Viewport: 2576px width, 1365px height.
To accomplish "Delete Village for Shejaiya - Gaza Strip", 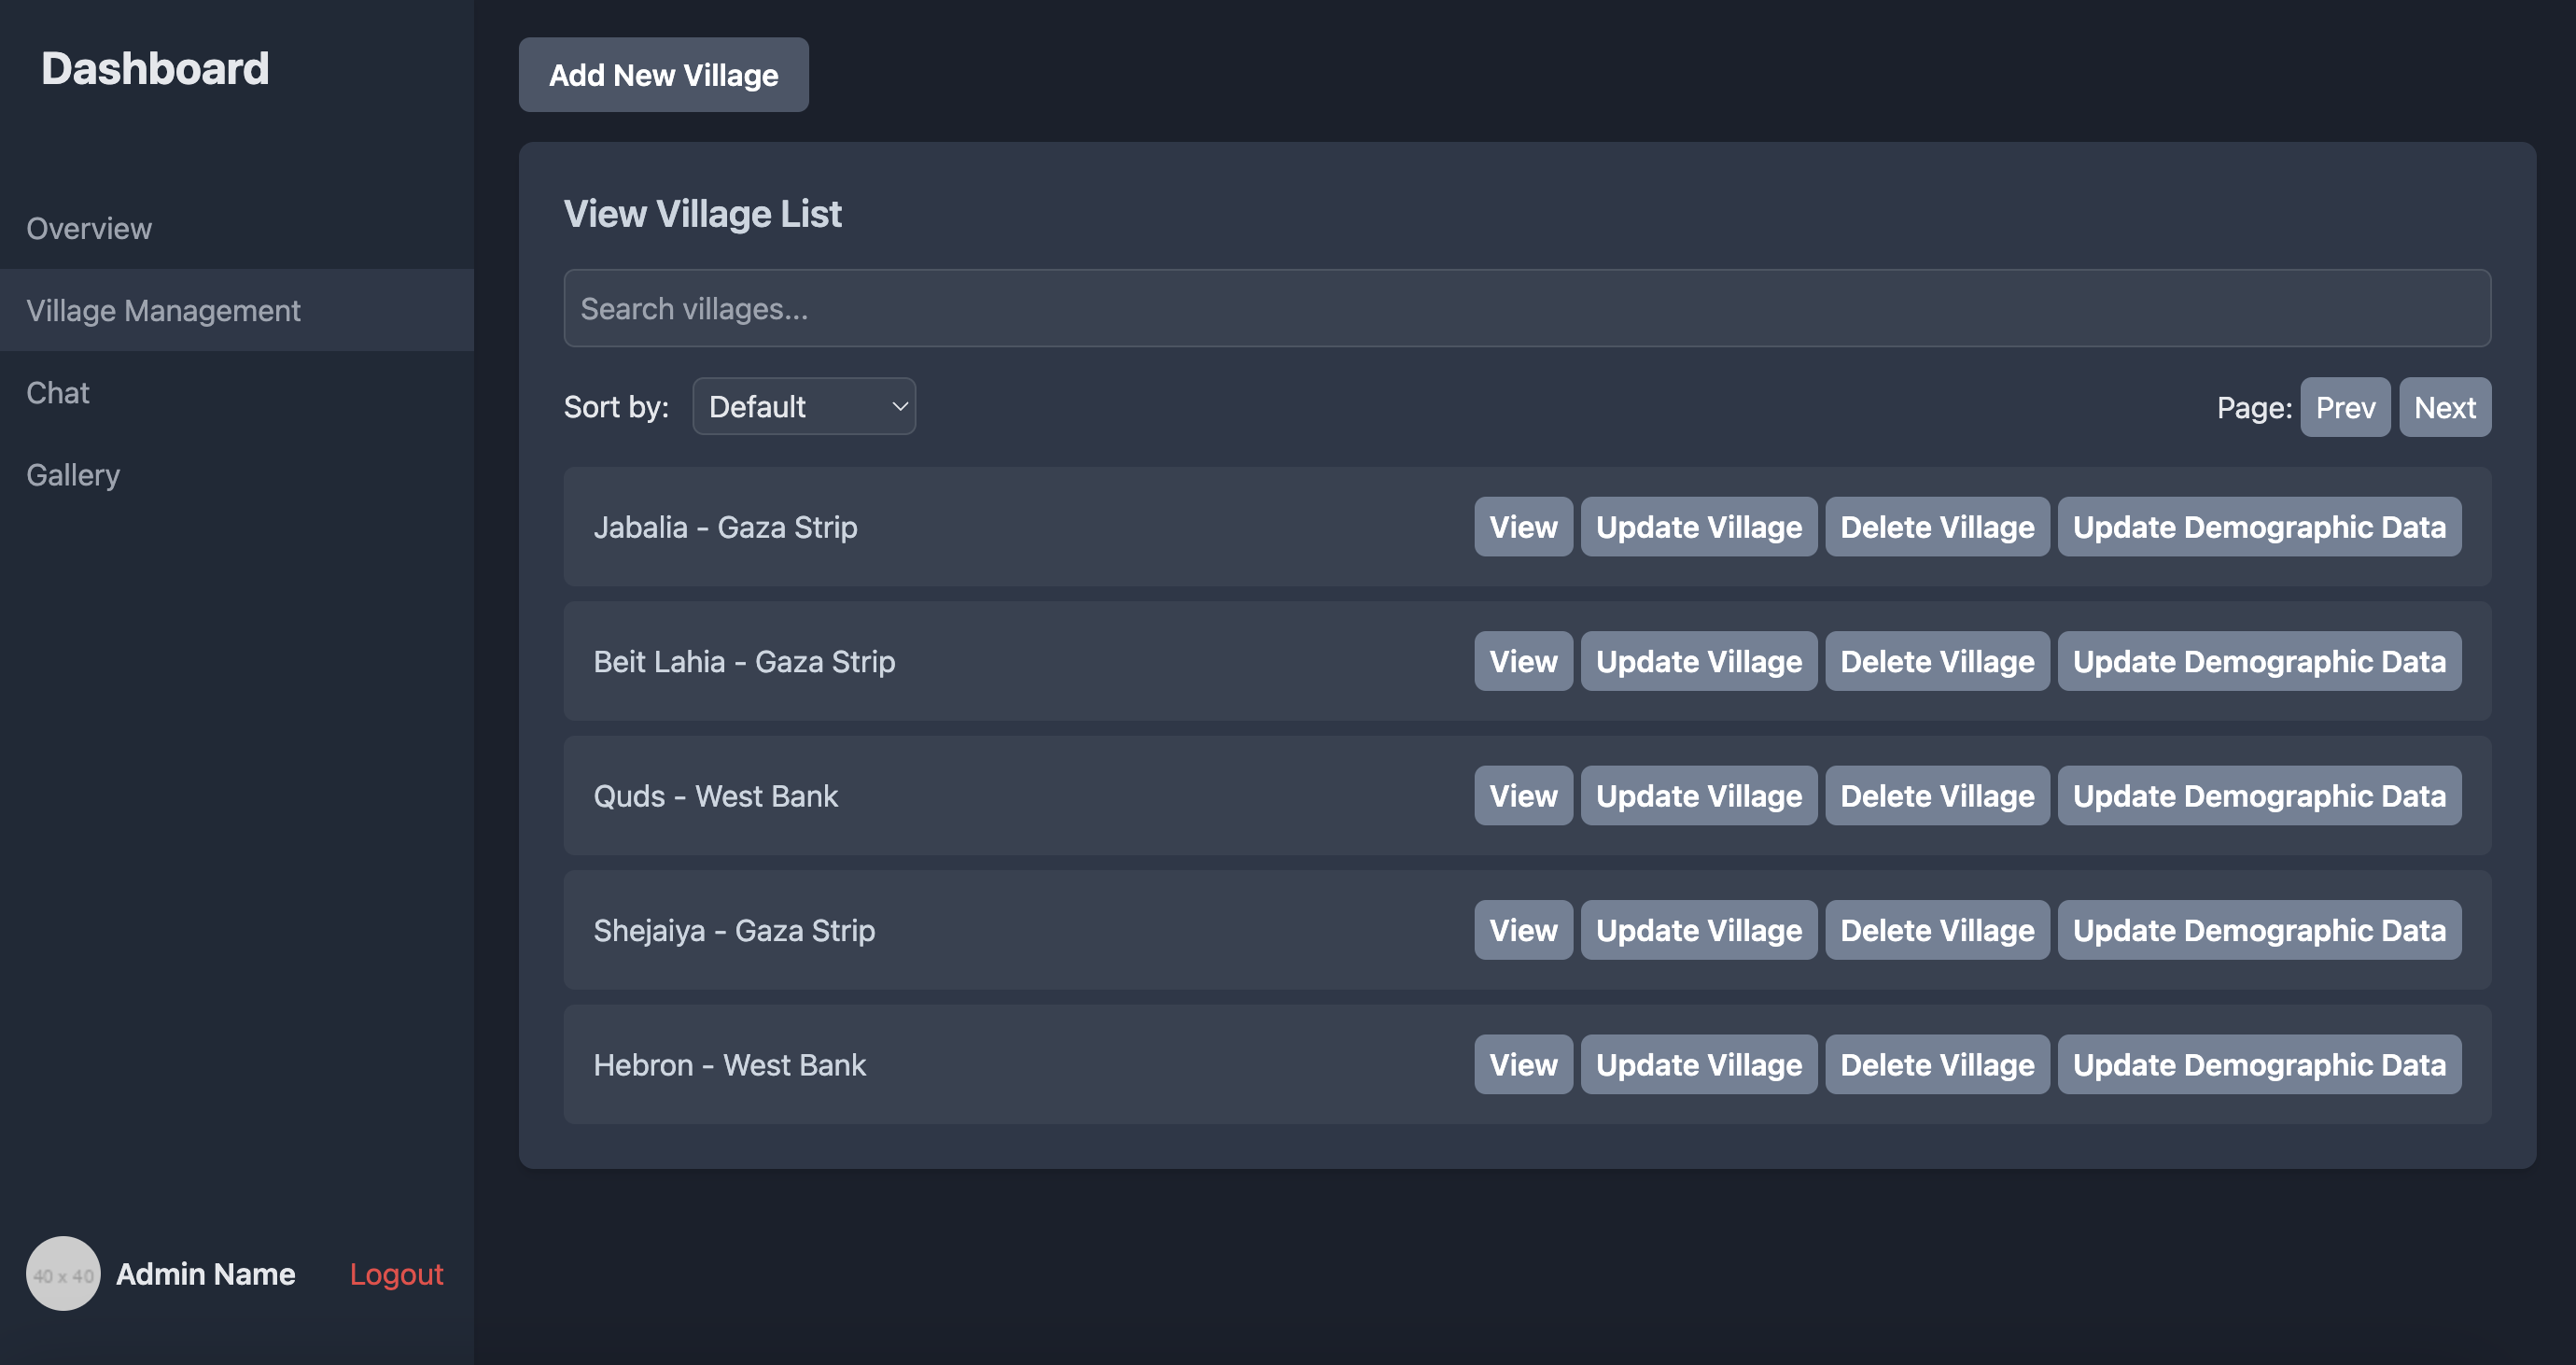I will (1936, 930).
